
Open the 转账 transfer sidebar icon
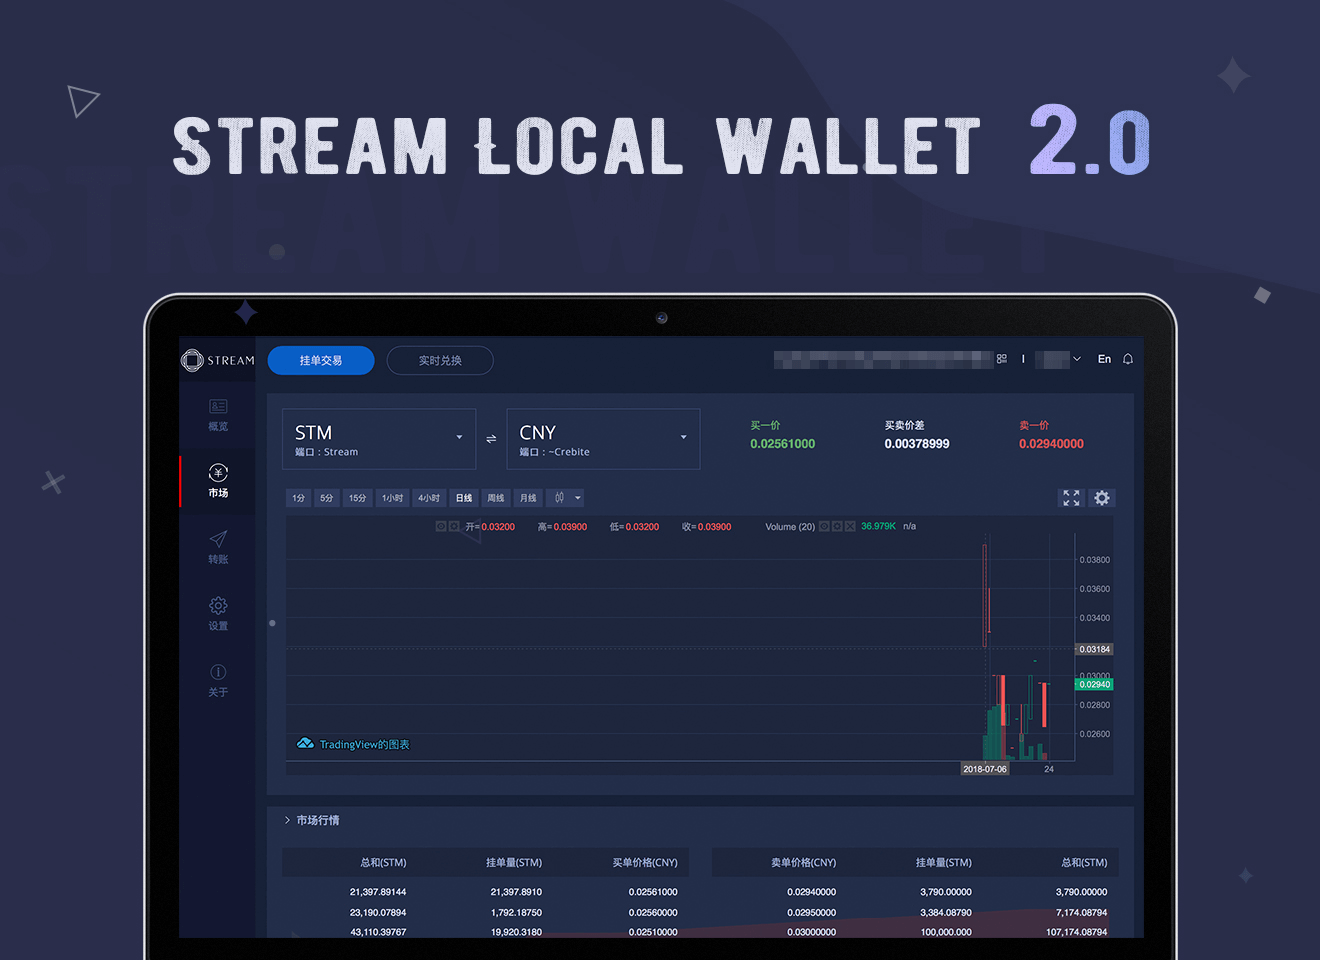pyautogui.click(x=218, y=539)
